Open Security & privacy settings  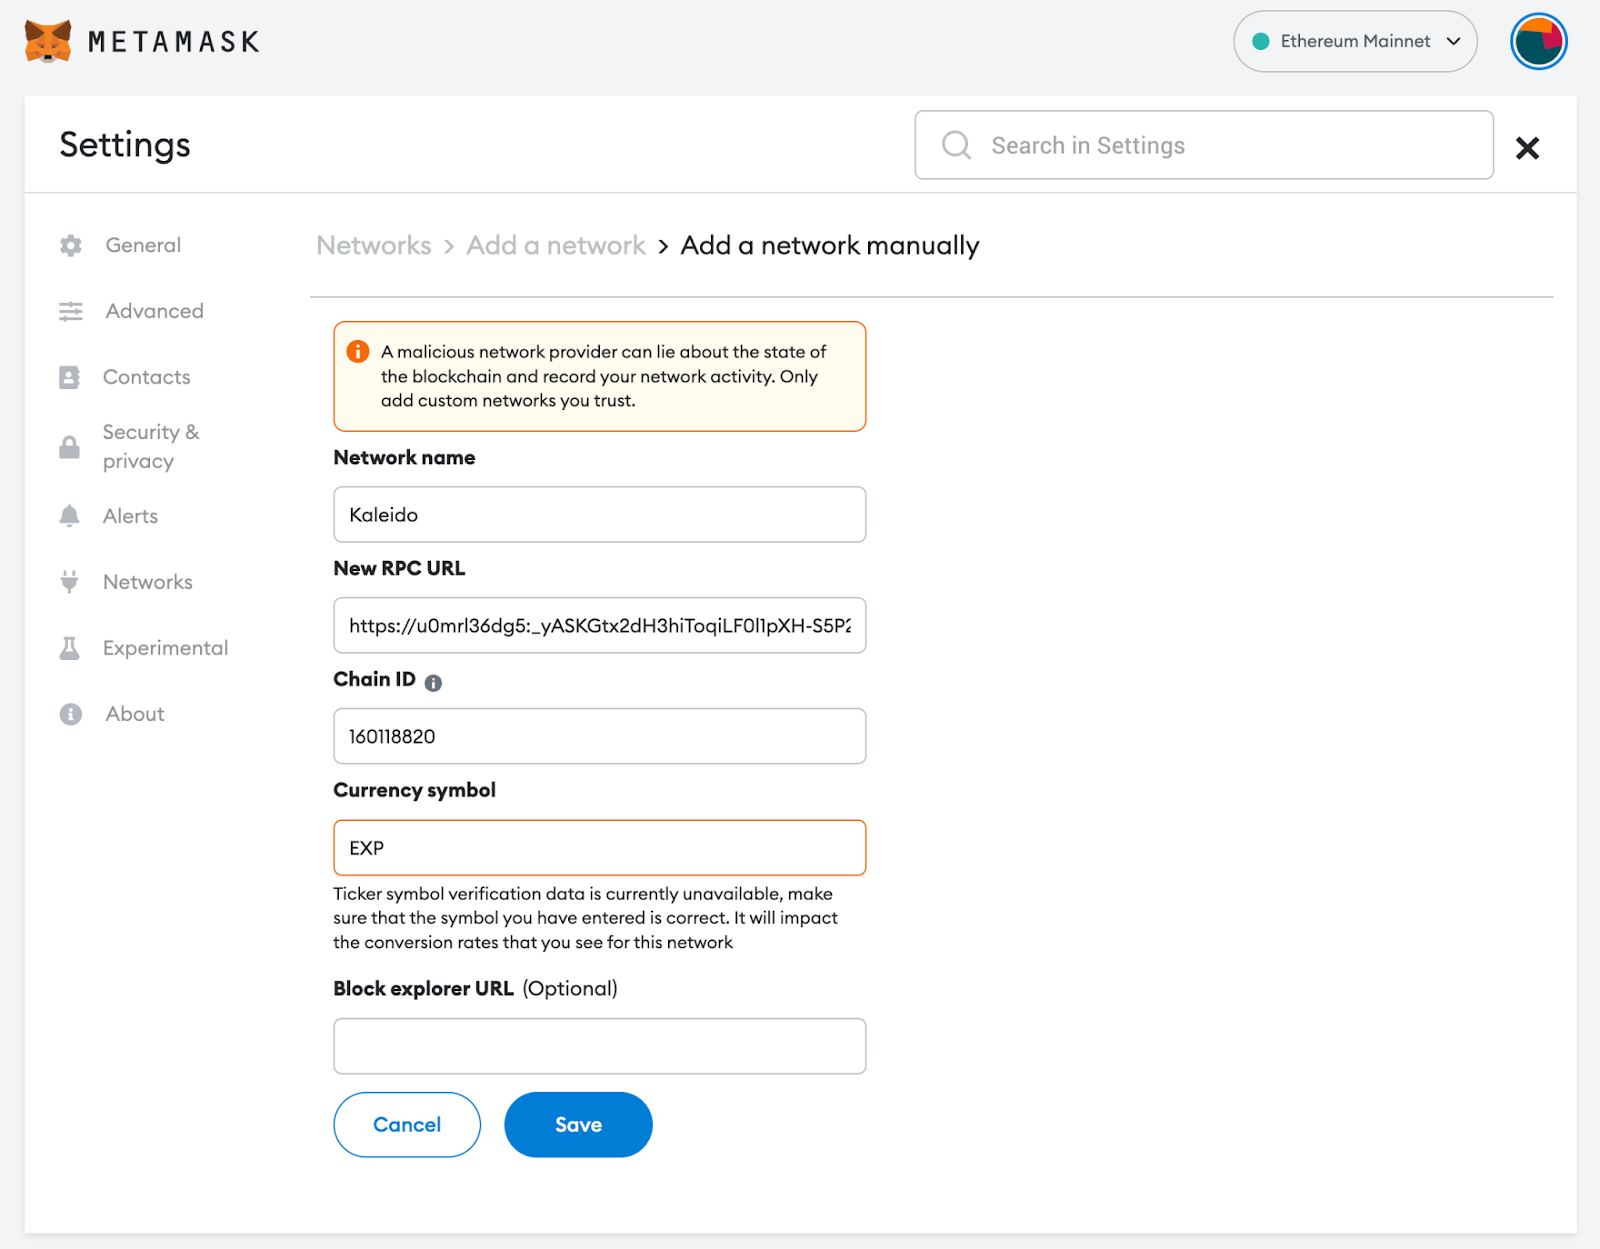coord(151,446)
